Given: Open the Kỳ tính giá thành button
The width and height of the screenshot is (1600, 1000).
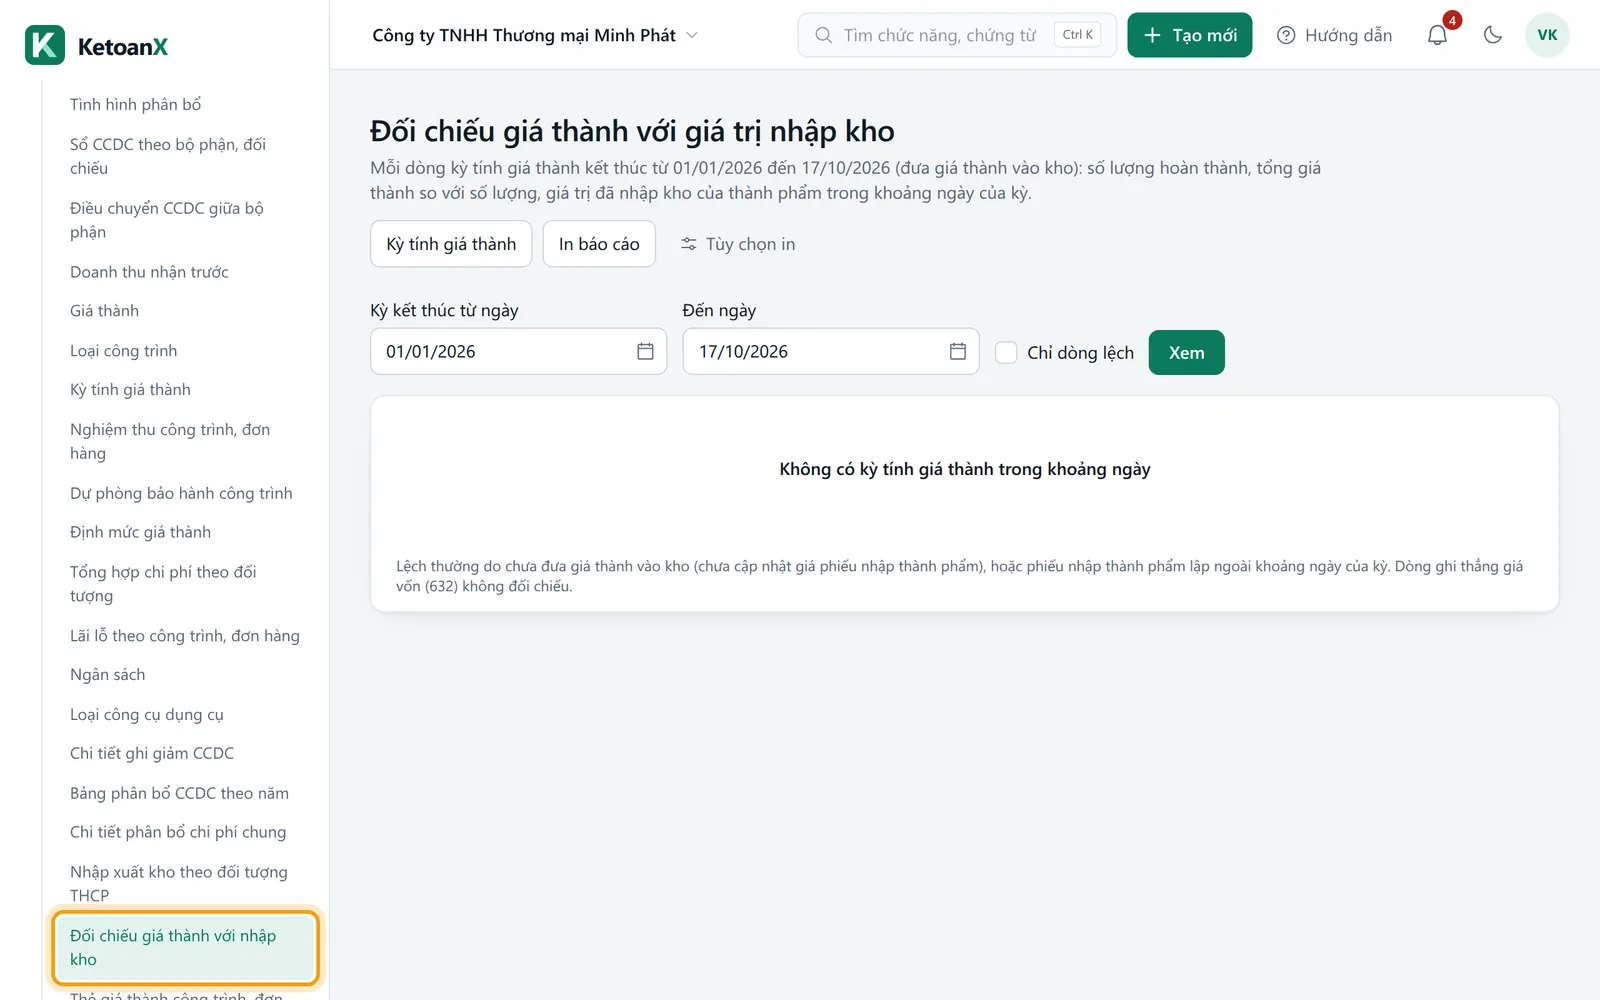Looking at the screenshot, I should (451, 244).
